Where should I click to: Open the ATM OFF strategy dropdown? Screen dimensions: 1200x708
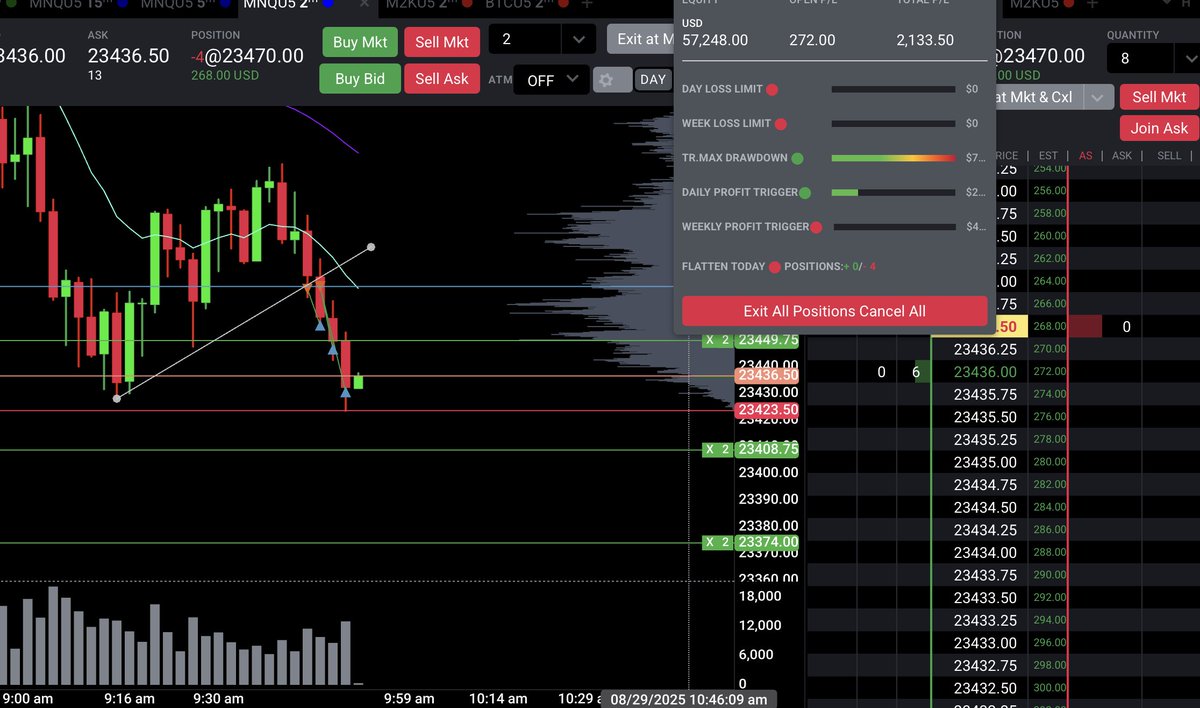coord(551,79)
